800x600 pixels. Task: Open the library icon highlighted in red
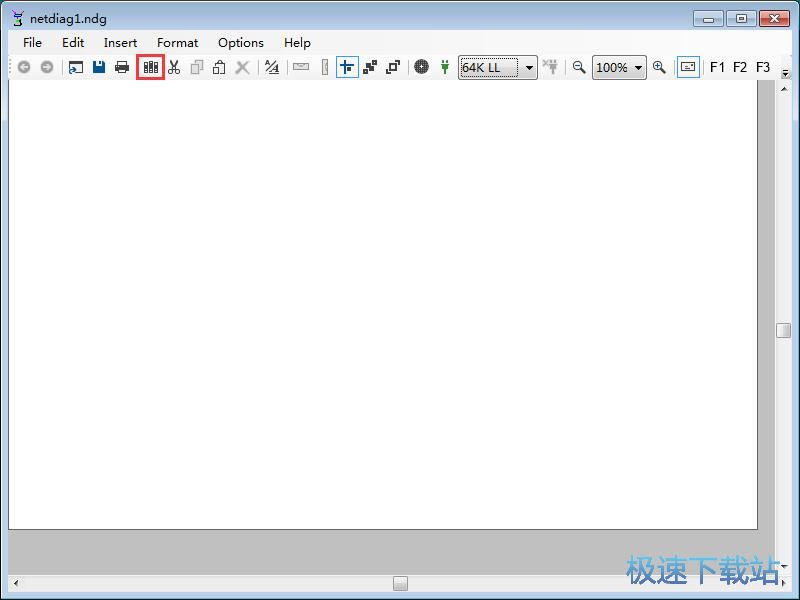point(151,67)
